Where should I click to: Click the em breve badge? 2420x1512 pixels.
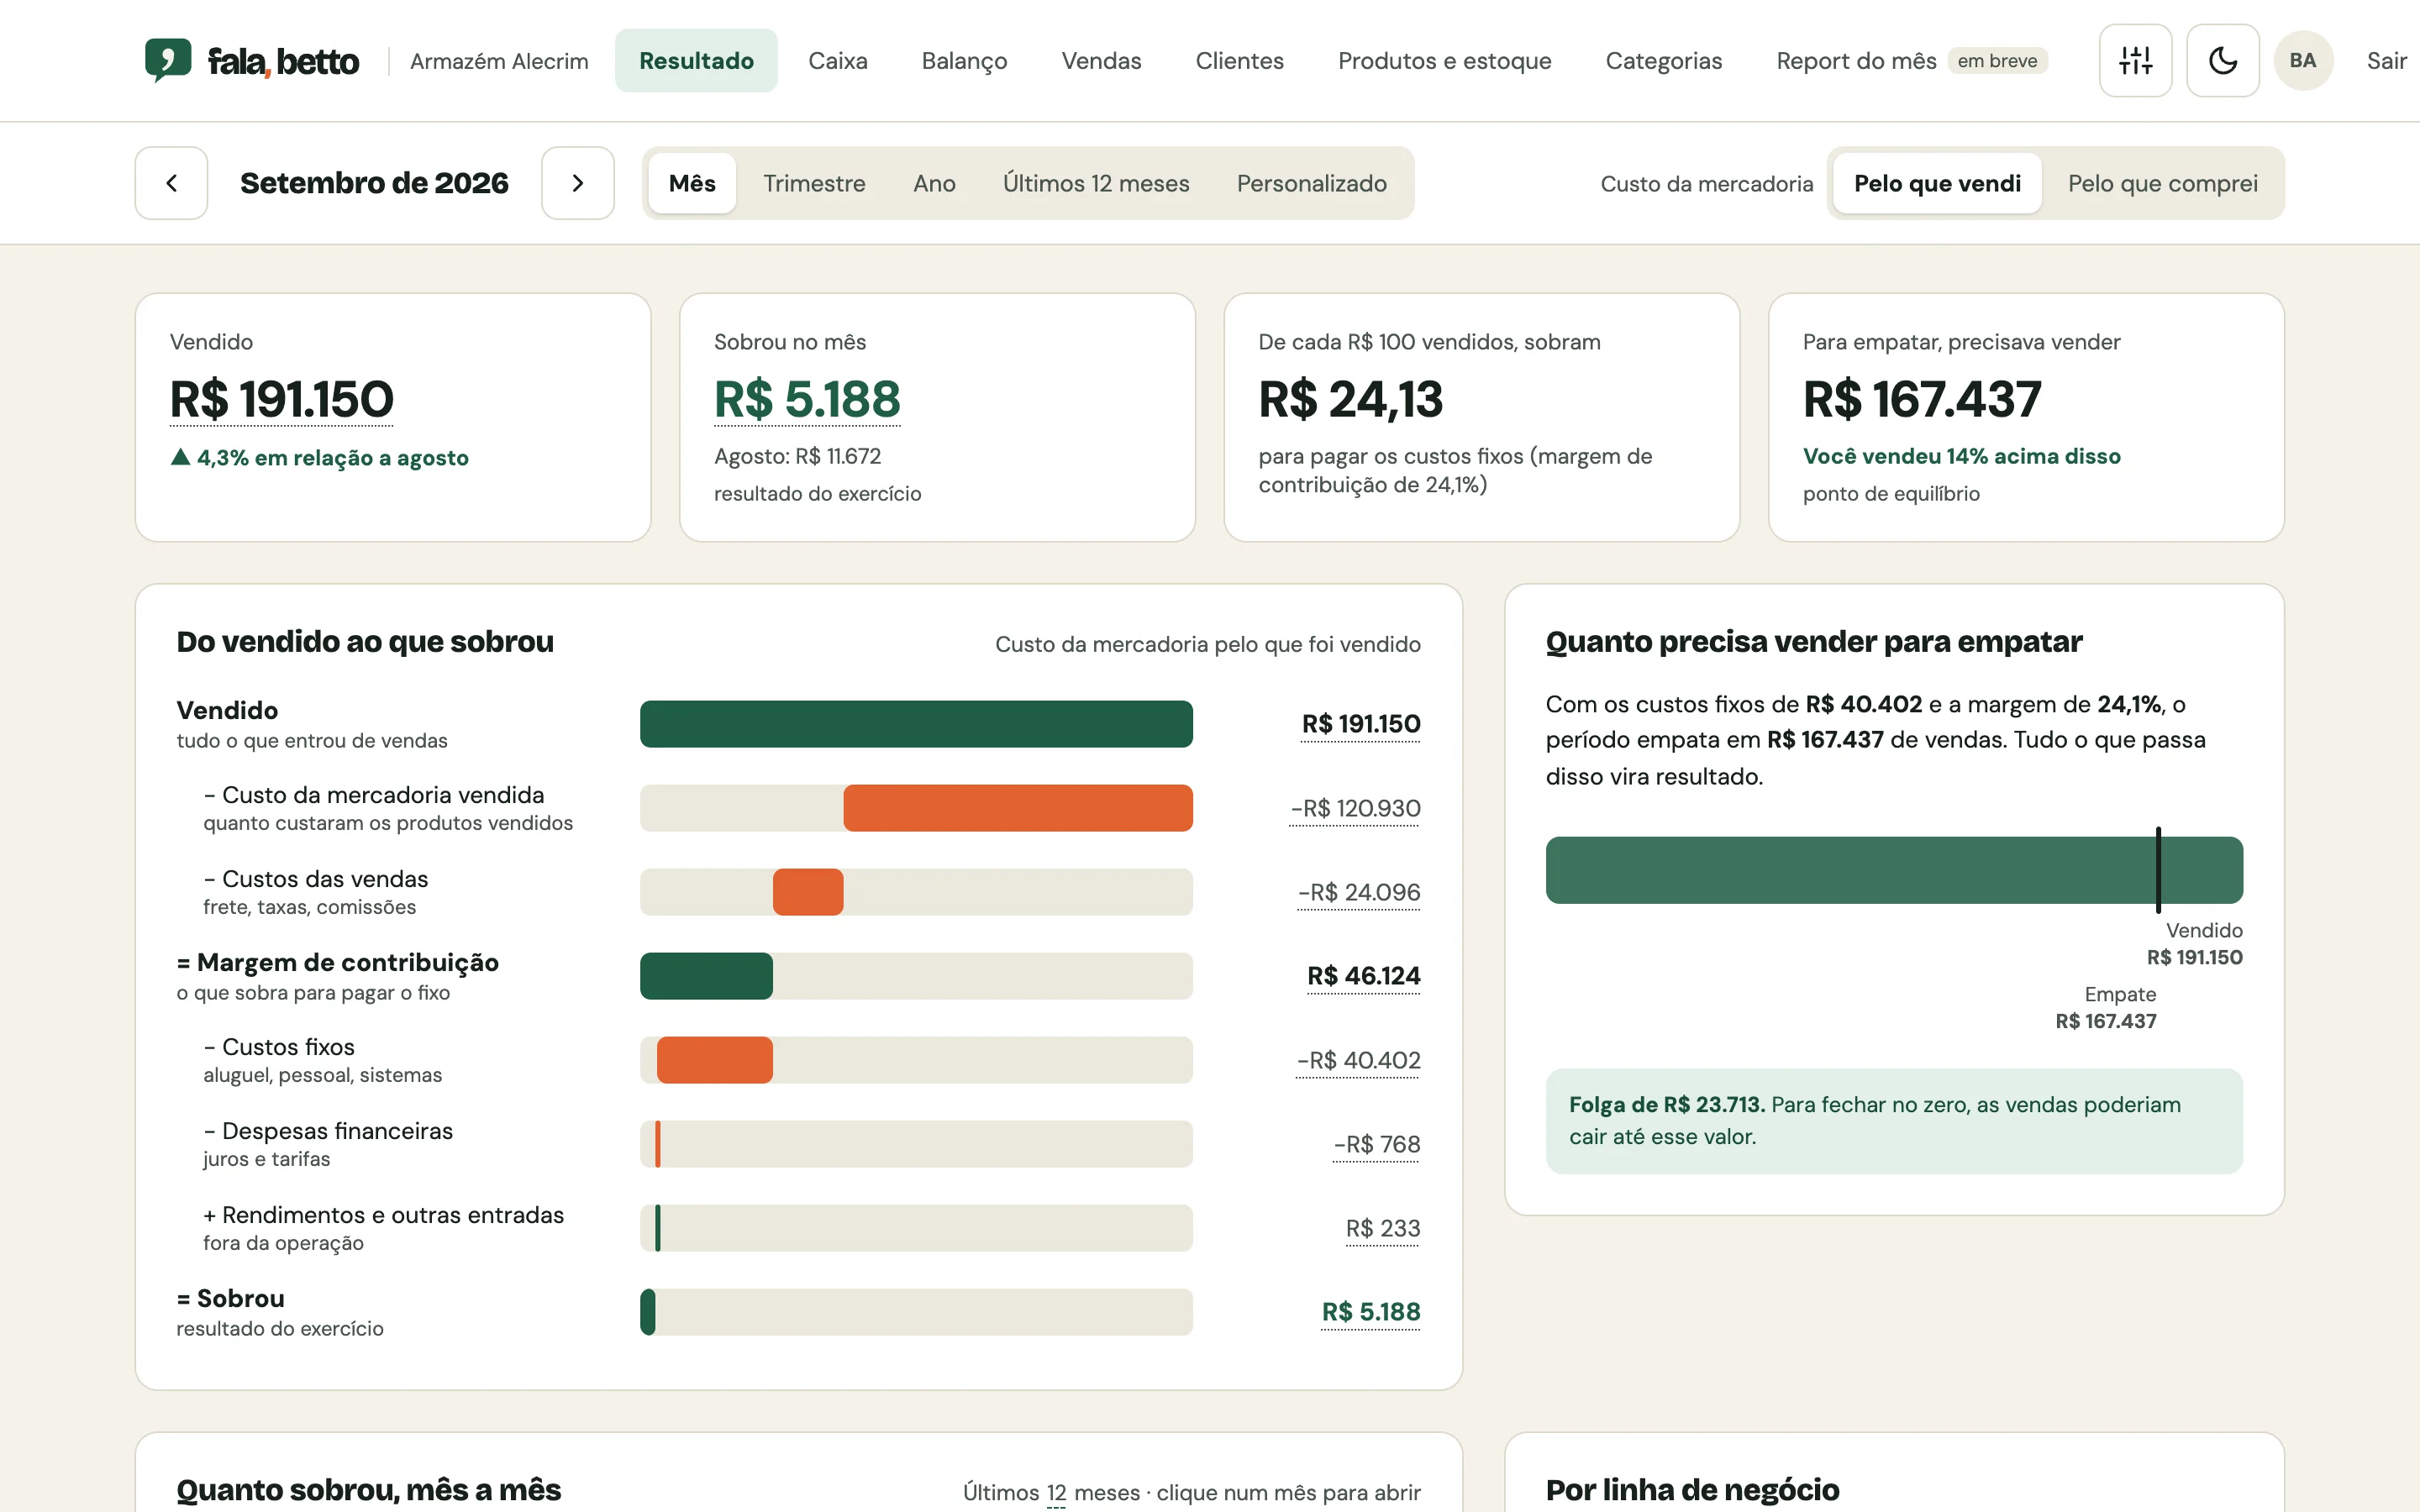click(x=1997, y=60)
